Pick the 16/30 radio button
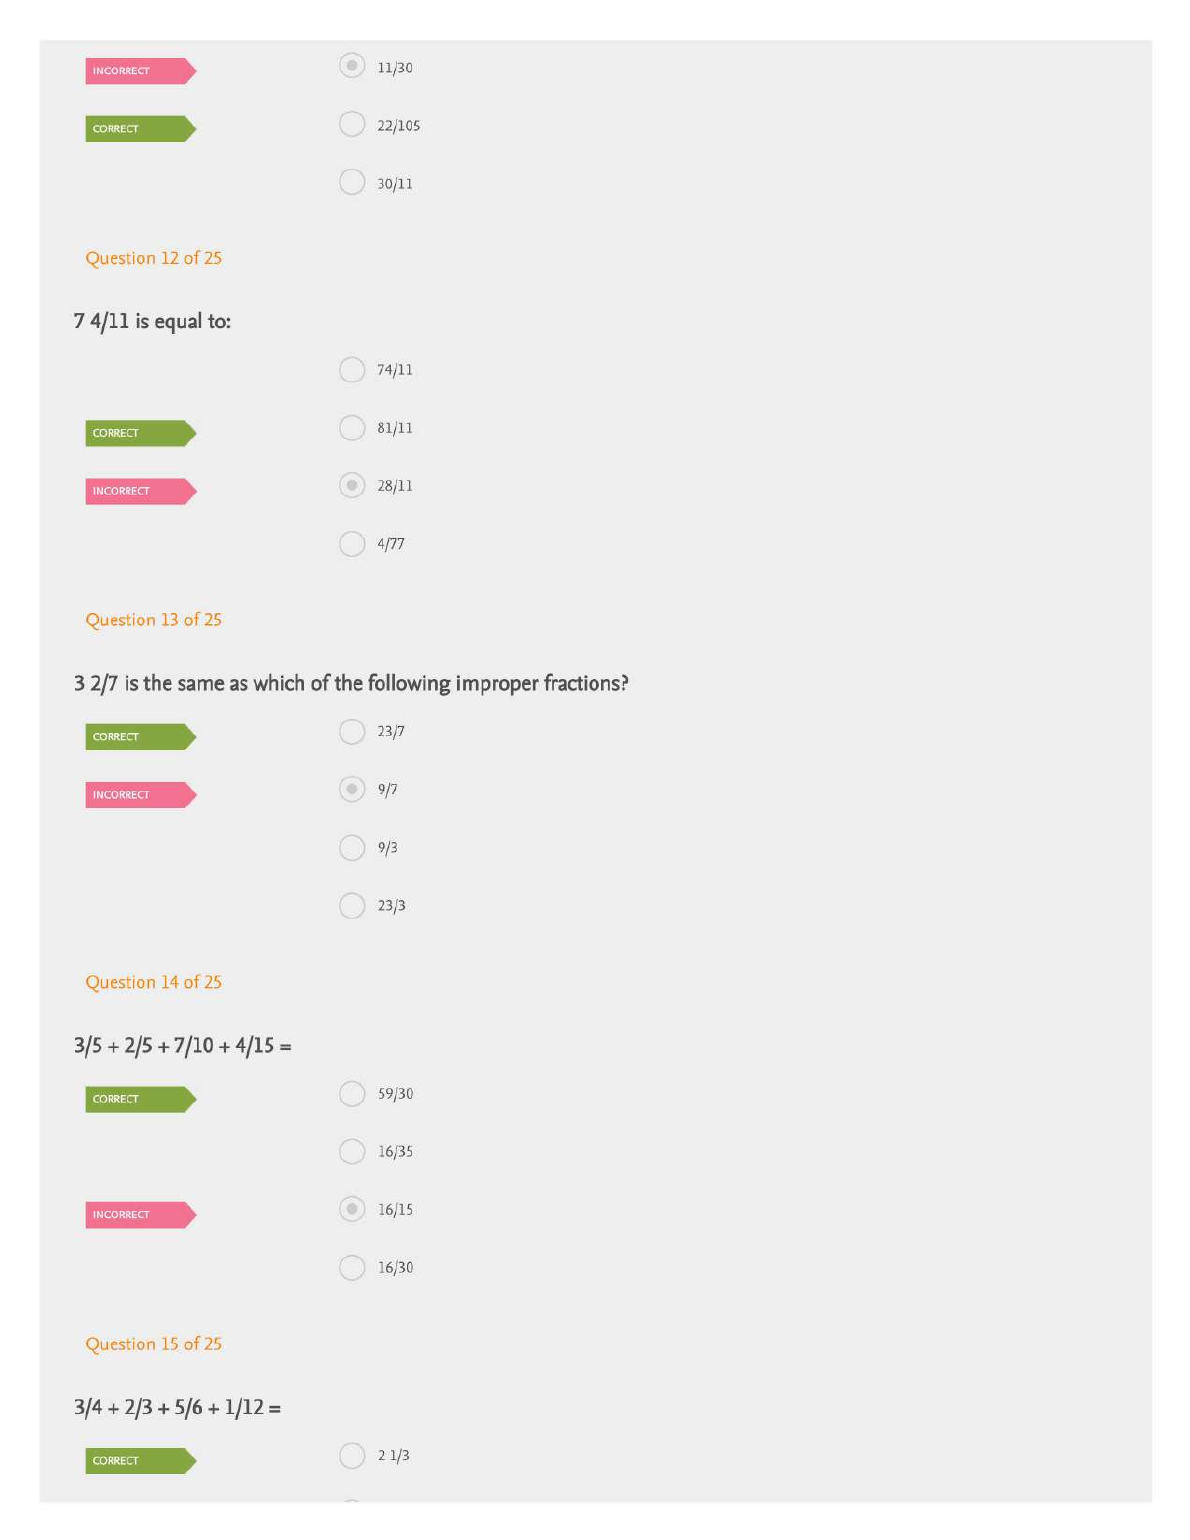Screen dimensions: 1190x1540 pos(352,1268)
